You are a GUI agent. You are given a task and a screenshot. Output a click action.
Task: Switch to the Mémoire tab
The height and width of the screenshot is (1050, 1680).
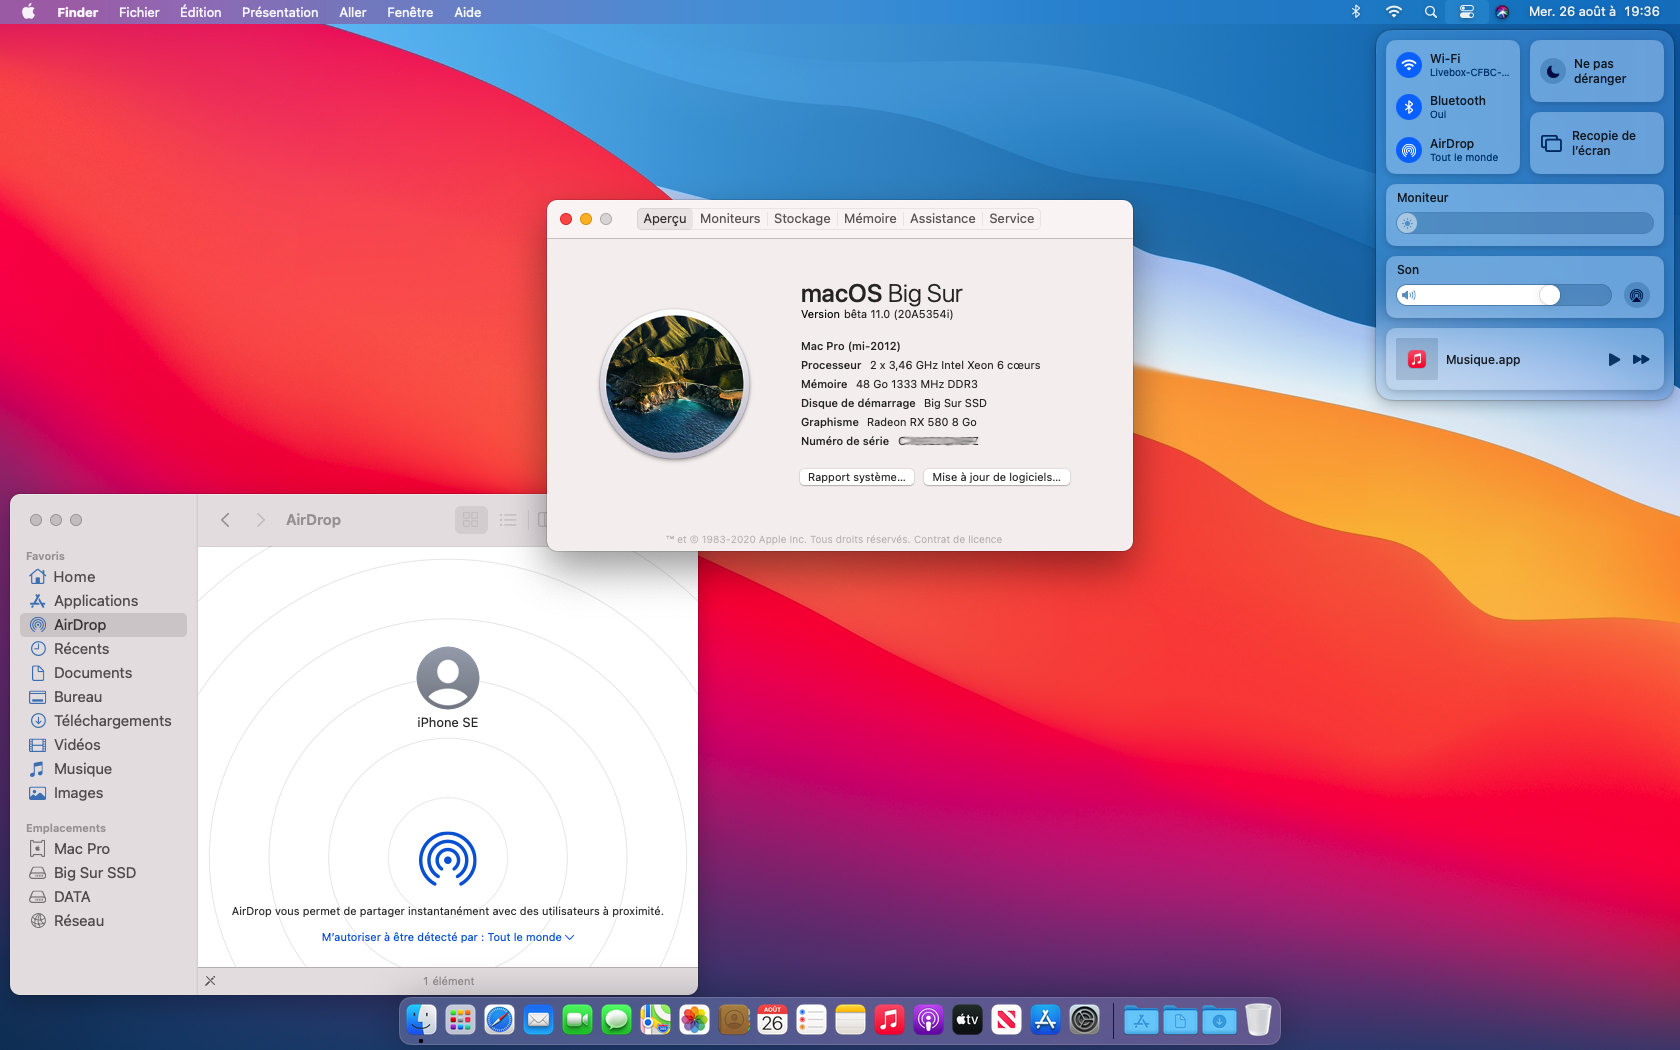click(870, 219)
